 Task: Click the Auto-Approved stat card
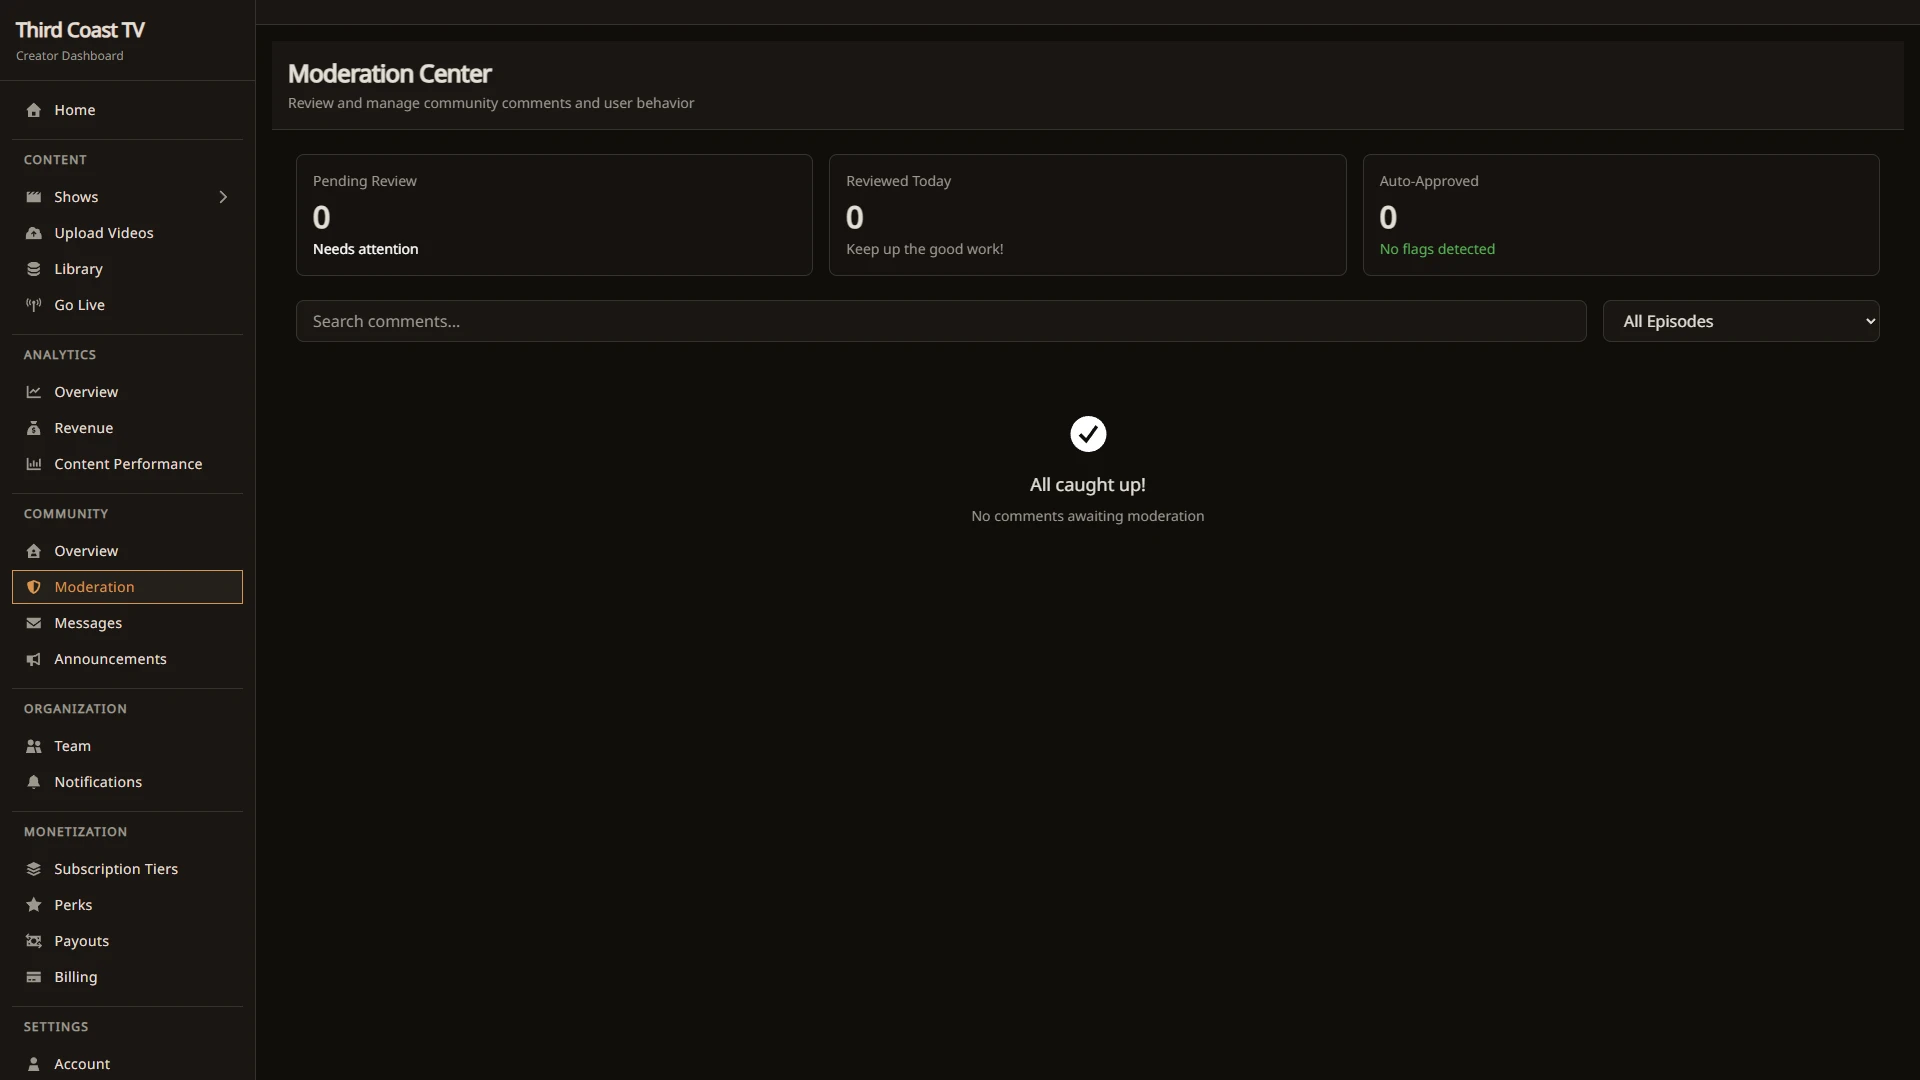pyautogui.click(x=1621, y=215)
